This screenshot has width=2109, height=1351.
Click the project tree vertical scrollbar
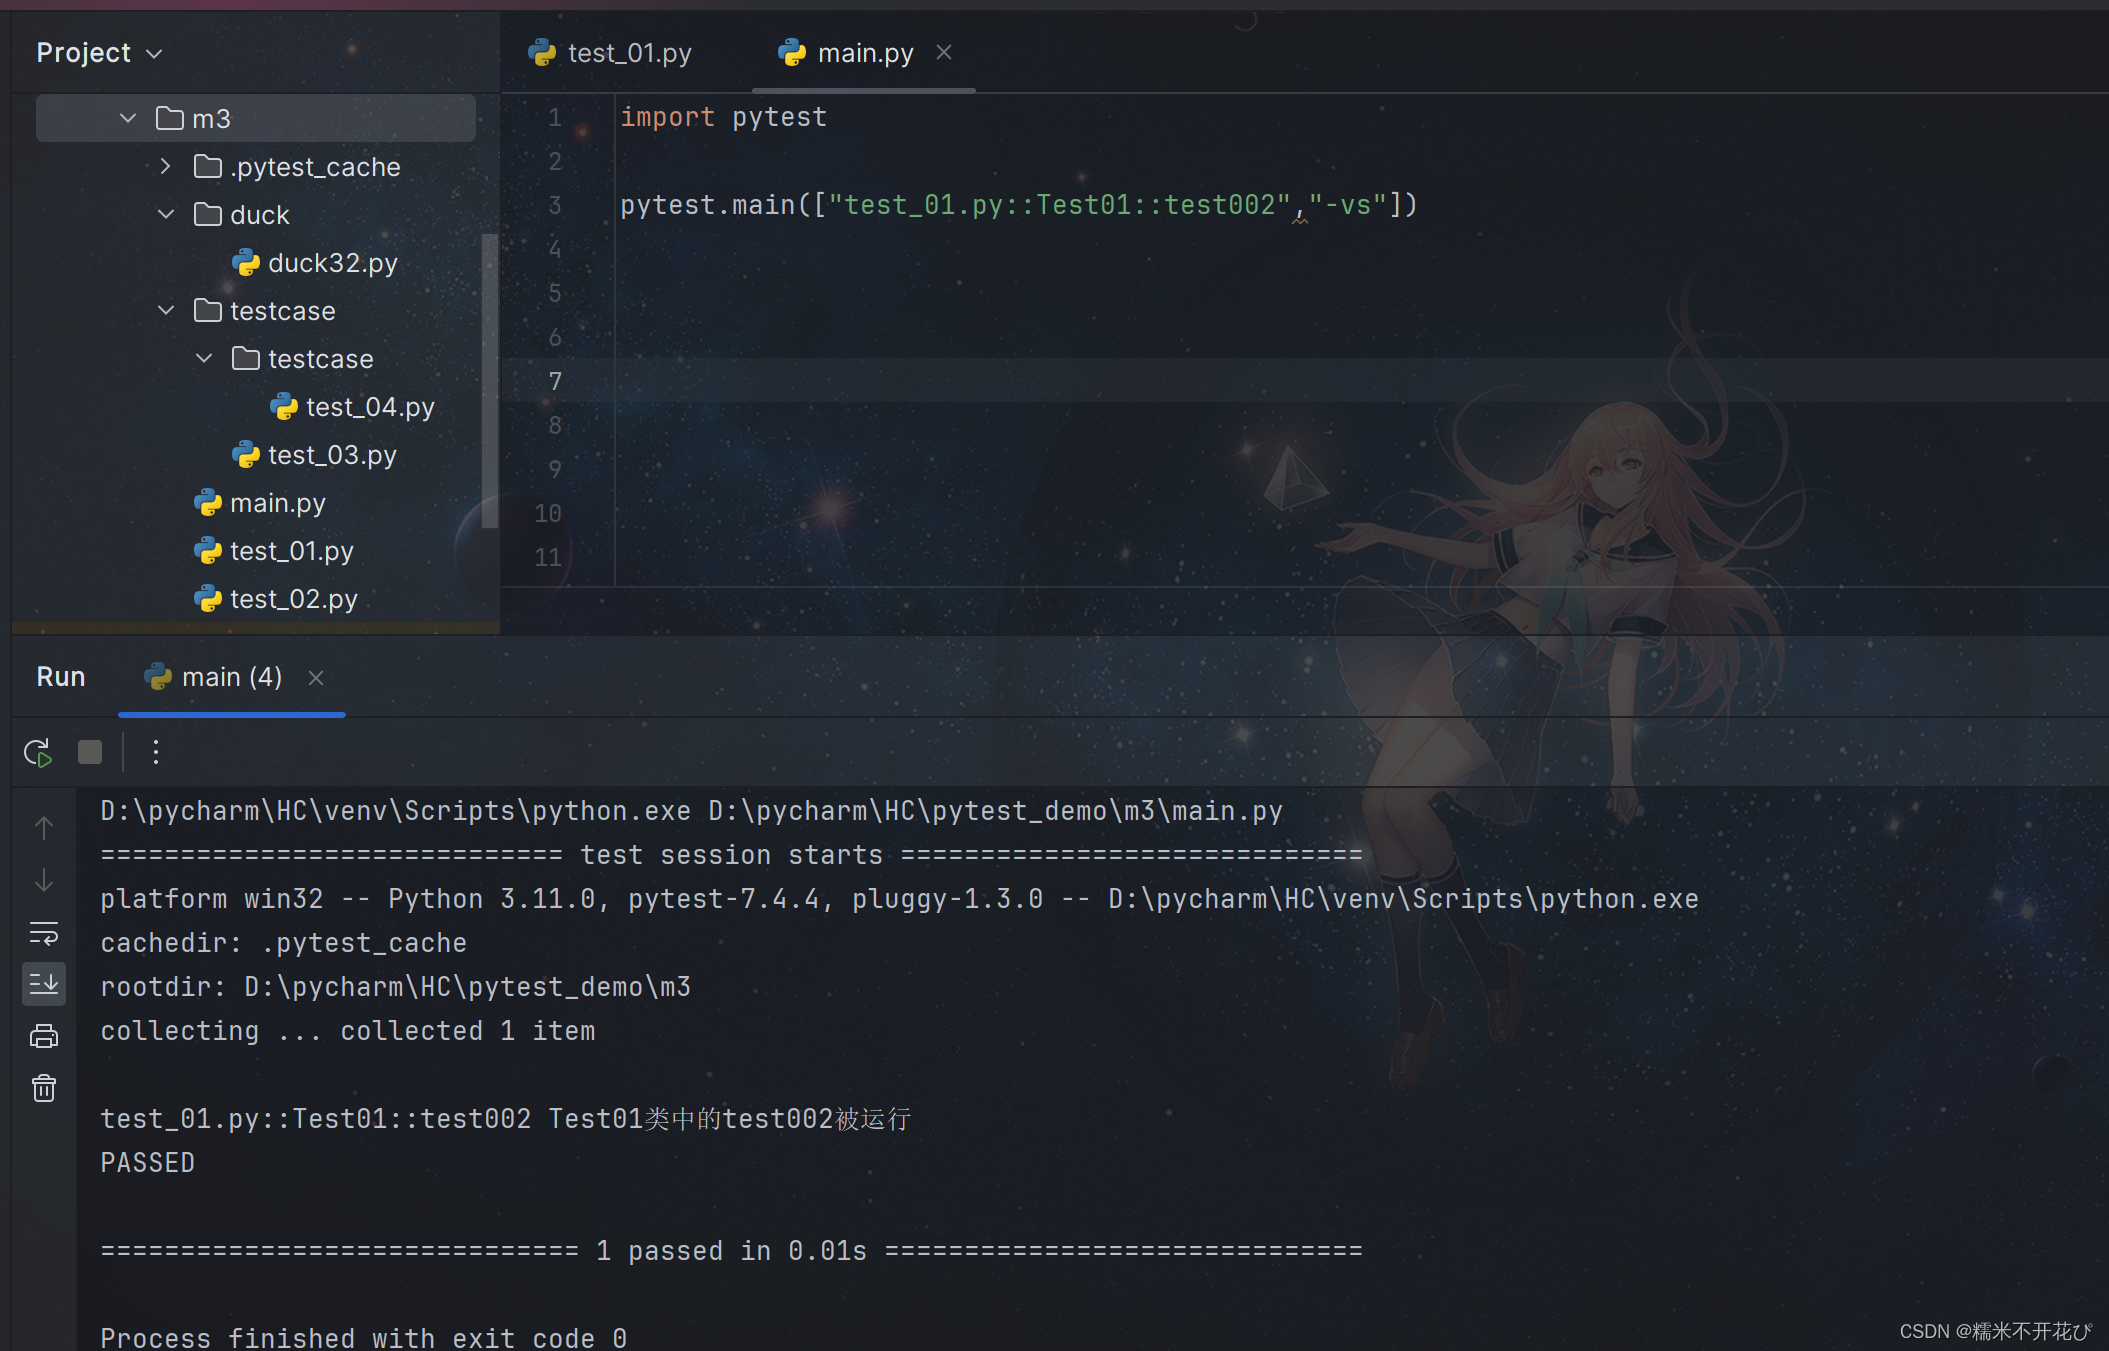[489, 380]
